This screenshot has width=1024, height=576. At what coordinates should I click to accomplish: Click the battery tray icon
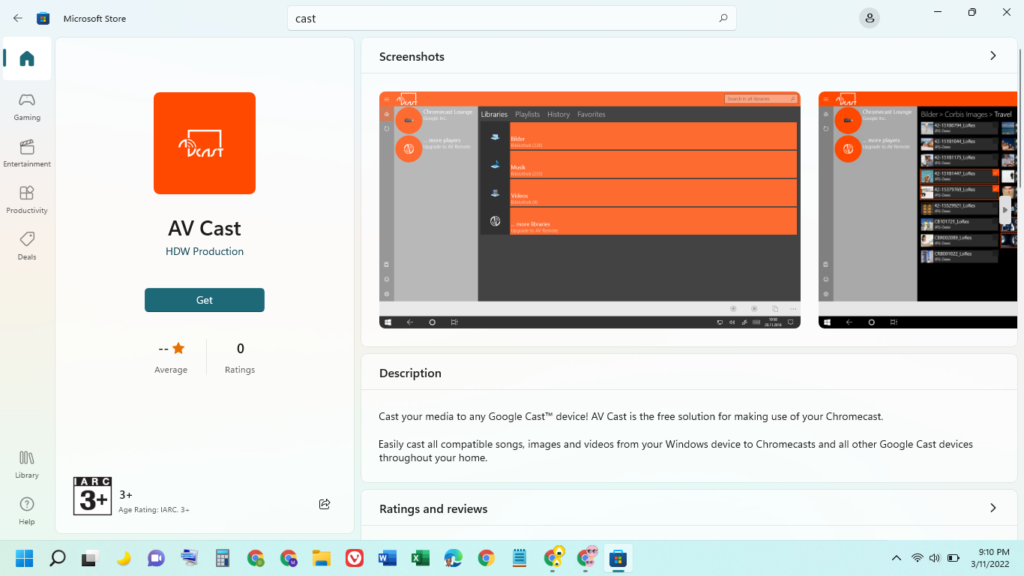point(953,558)
